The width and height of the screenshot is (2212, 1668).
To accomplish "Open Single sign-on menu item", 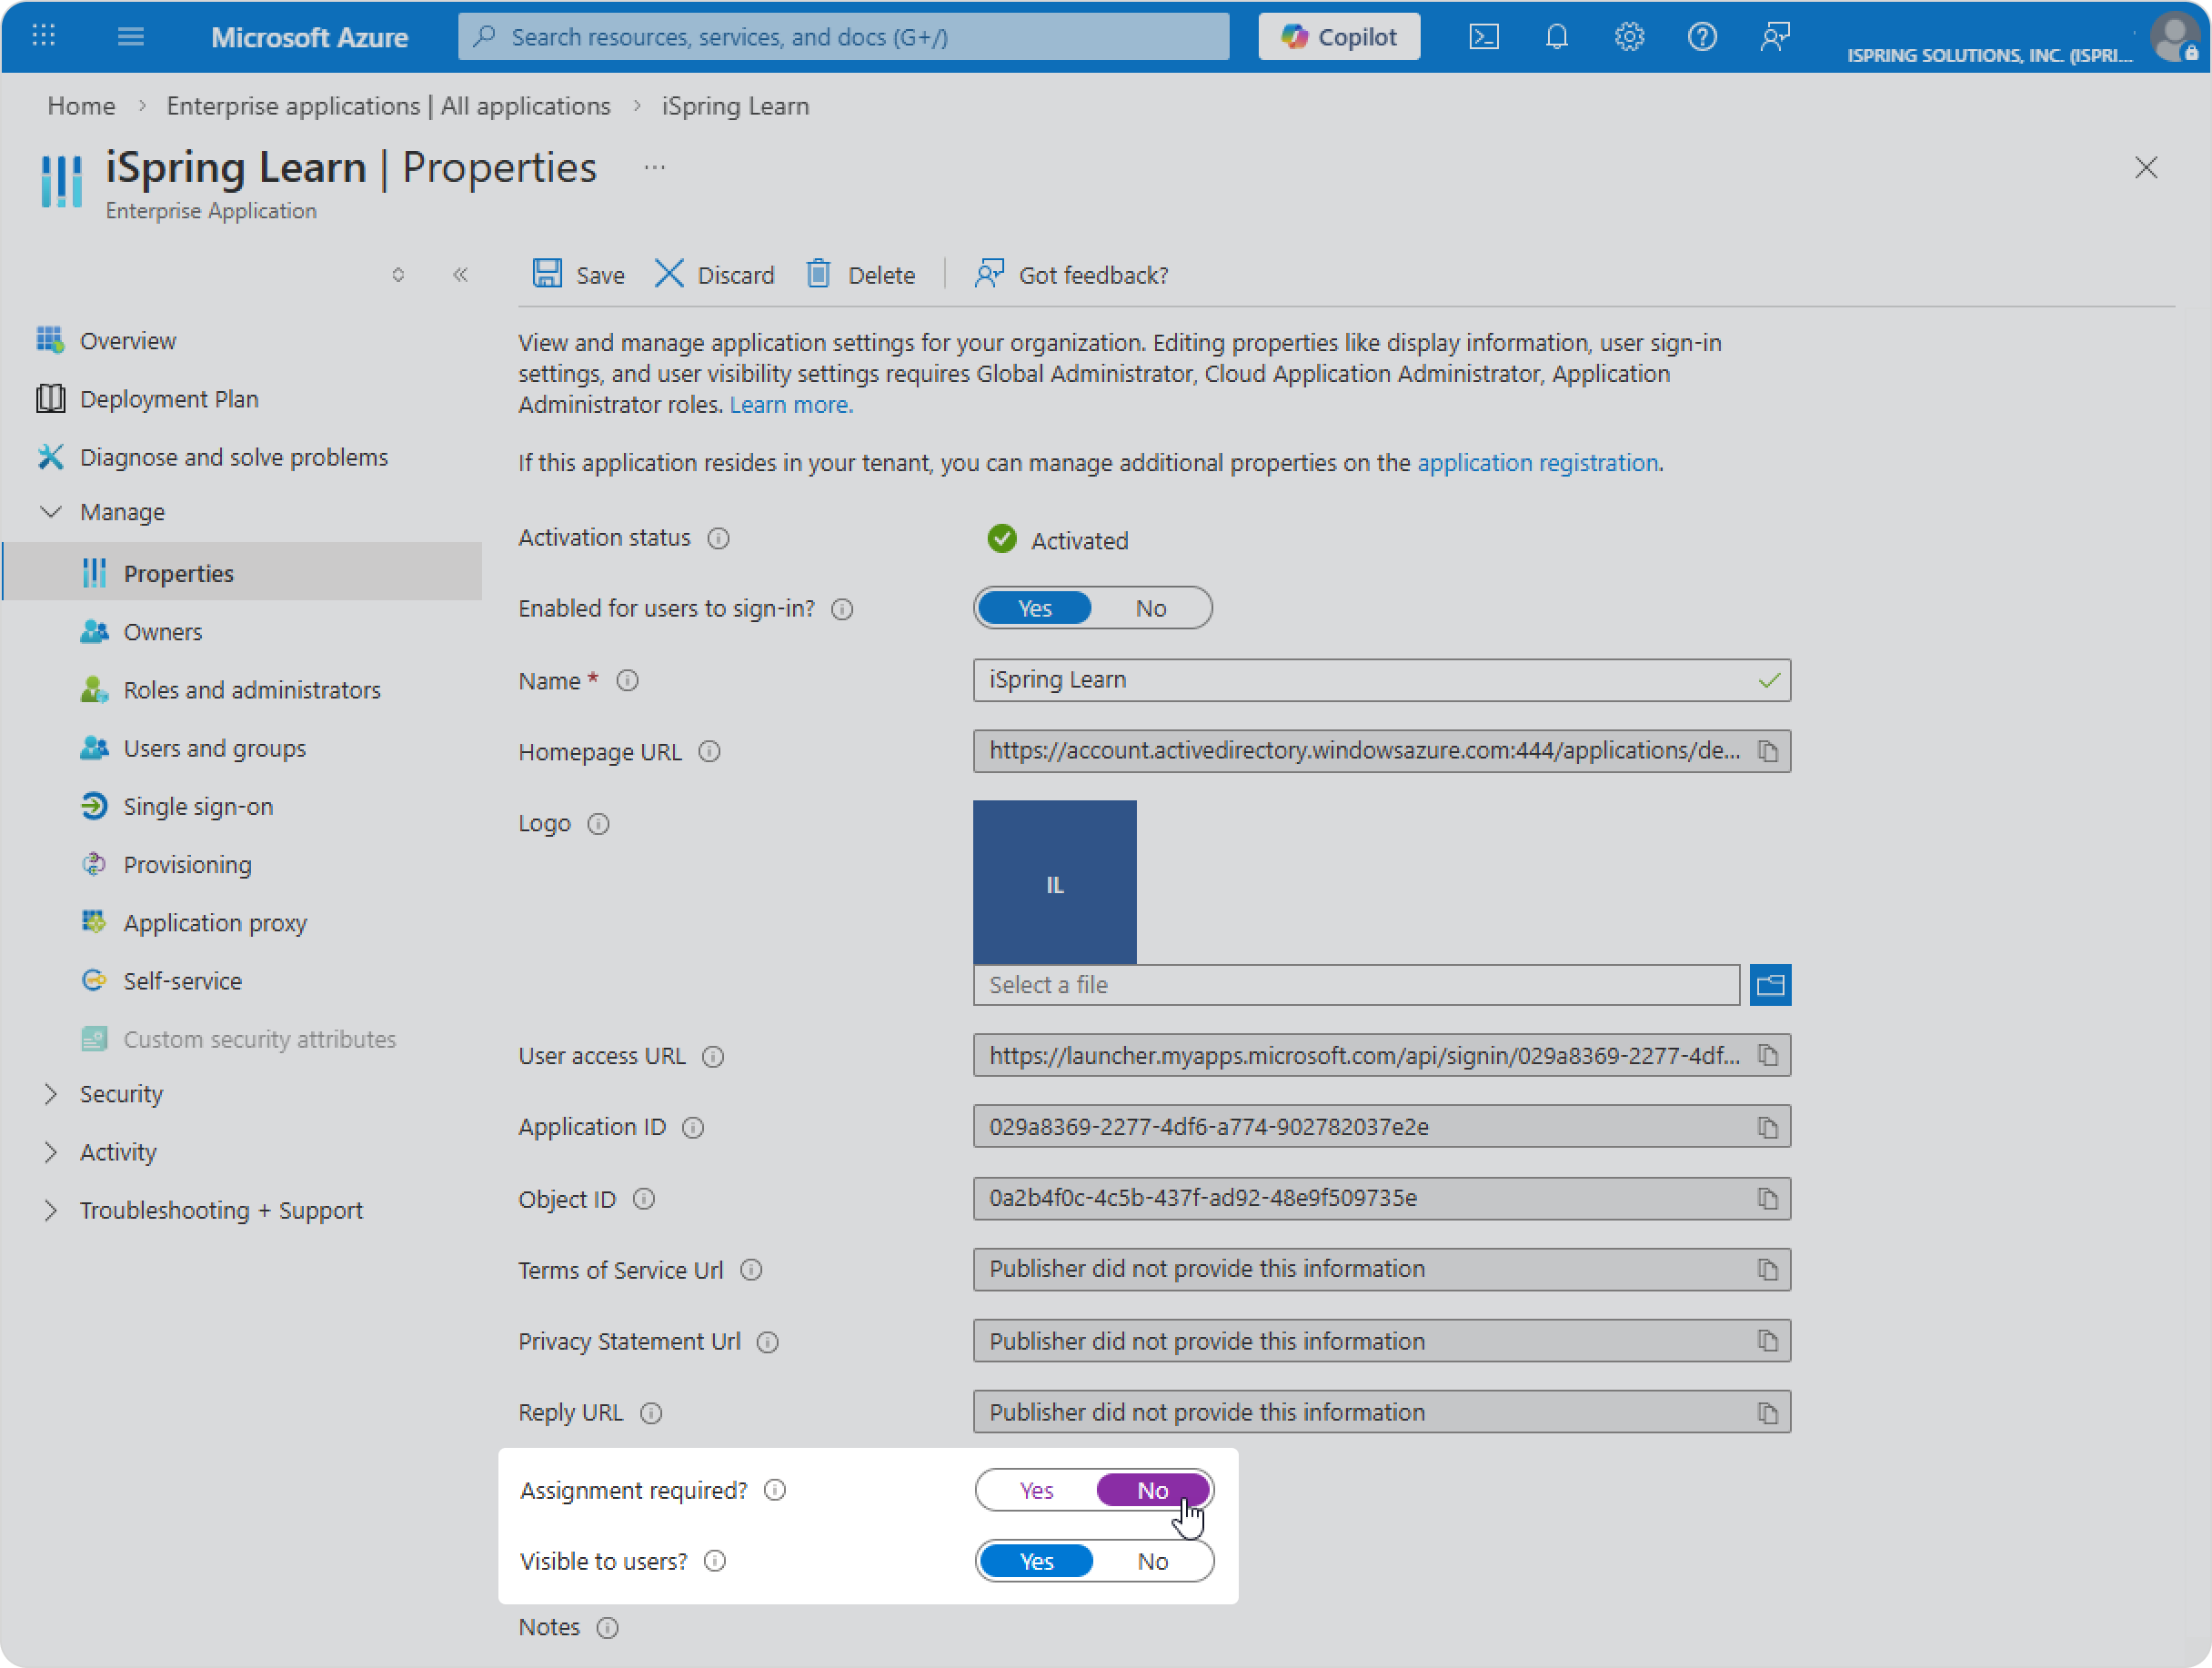I will coord(198,806).
